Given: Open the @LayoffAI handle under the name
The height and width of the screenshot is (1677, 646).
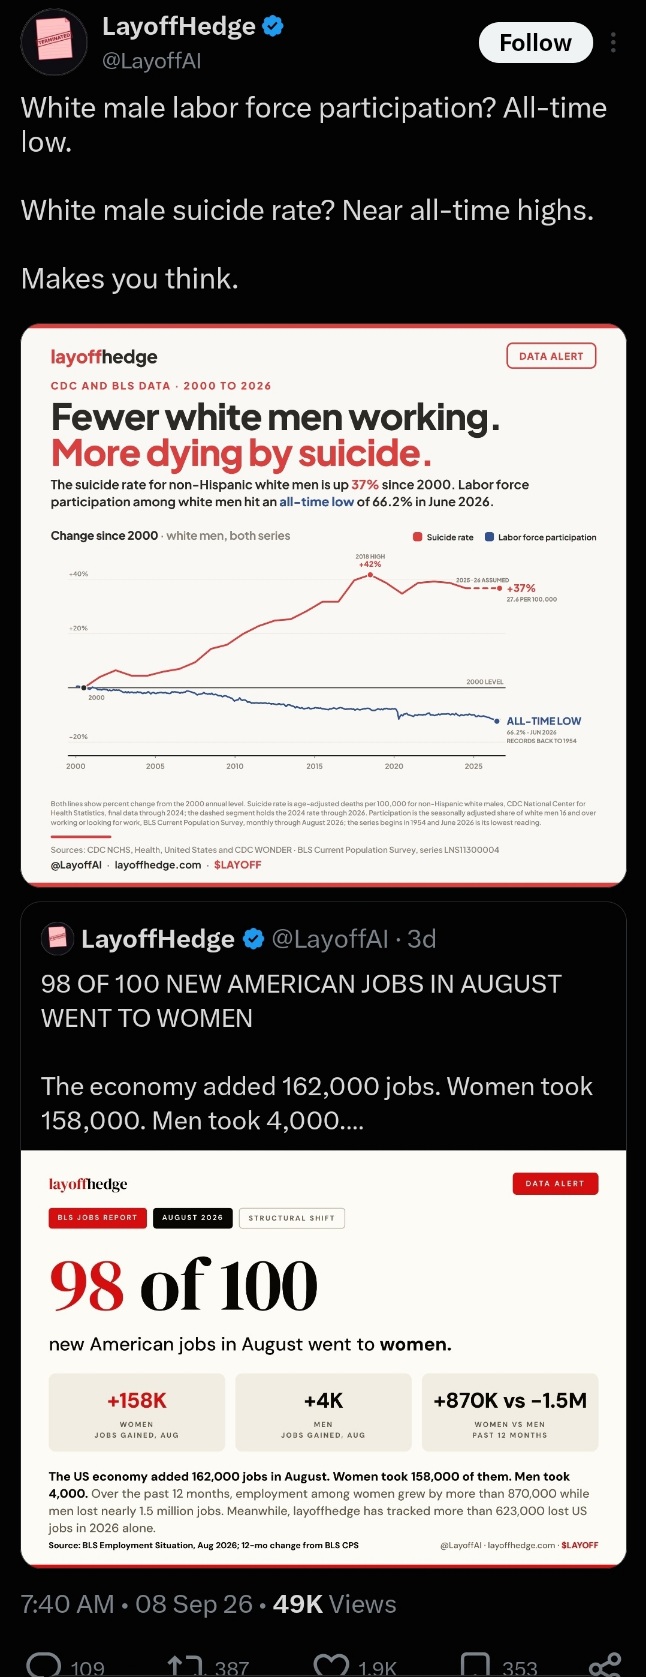Looking at the screenshot, I should pos(152,61).
